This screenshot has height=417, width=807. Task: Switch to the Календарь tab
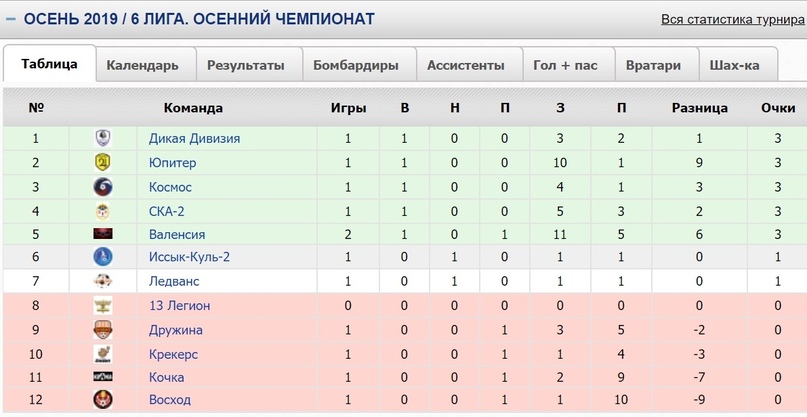(x=143, y=65)
